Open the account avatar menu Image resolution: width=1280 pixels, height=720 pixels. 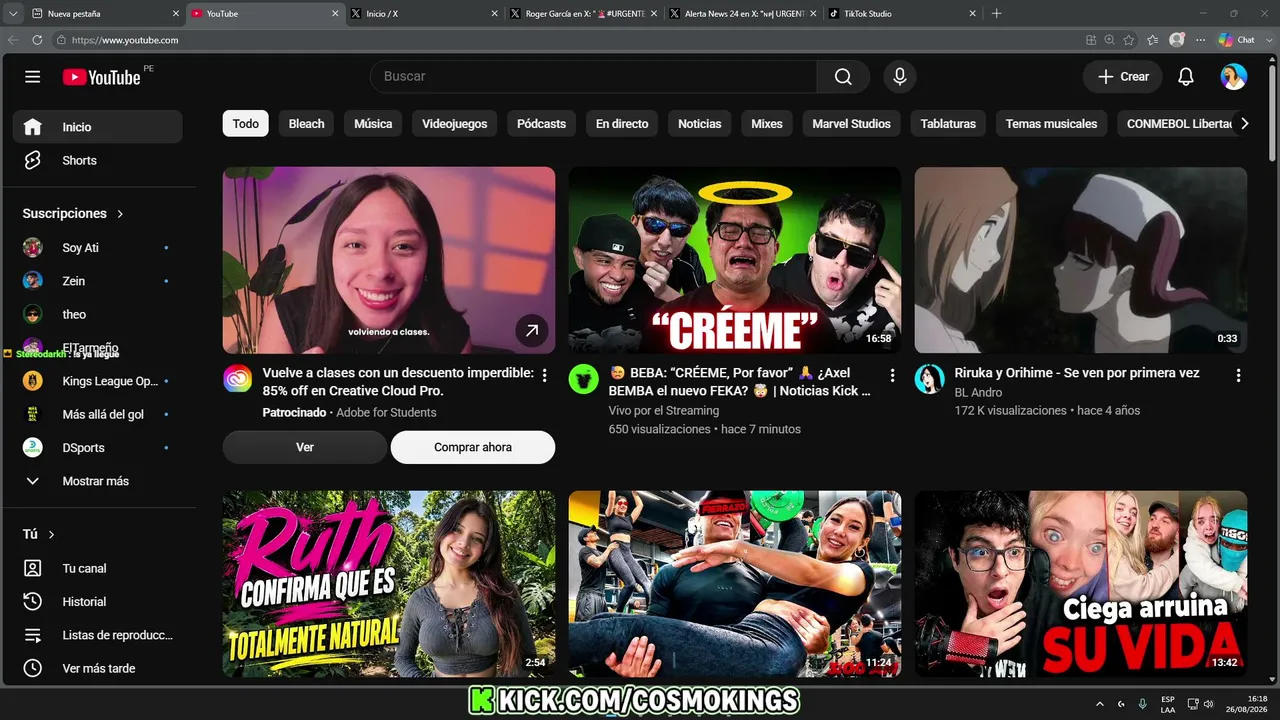(x=1233, y=77)
